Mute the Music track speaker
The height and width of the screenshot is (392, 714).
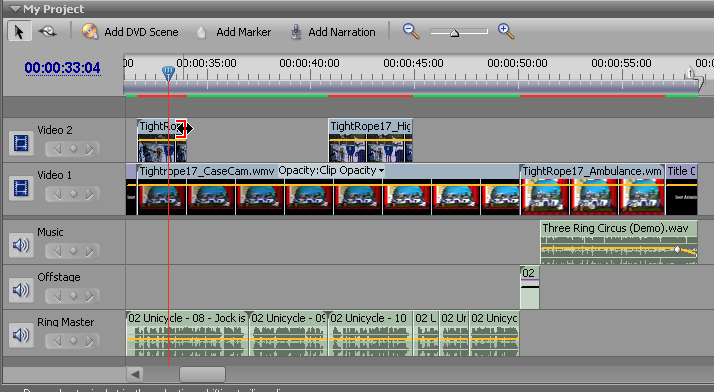[x=20, y=245]
